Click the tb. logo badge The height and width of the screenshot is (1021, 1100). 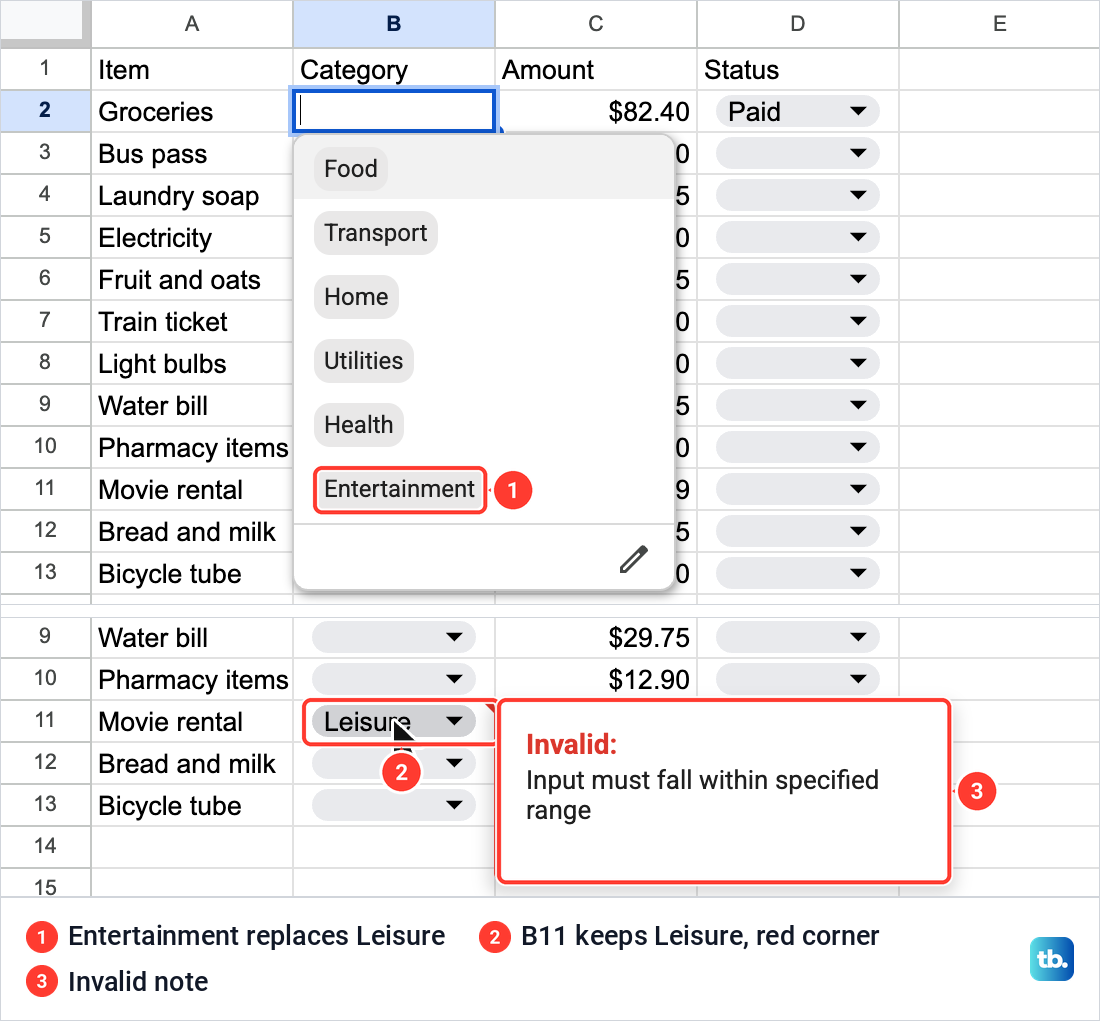click(x=1052, y=959)
